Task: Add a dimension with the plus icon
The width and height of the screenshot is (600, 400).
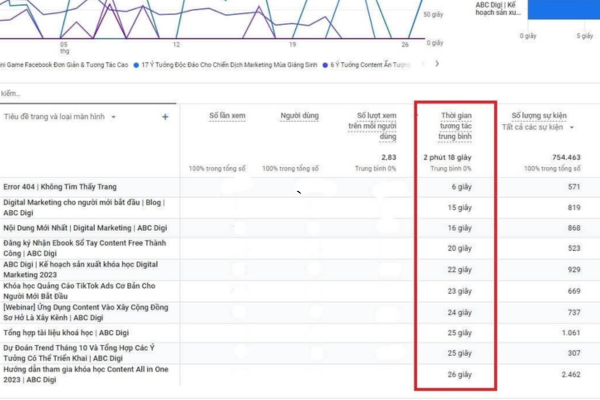Action: pyautogui.click(x=165, y=117)
